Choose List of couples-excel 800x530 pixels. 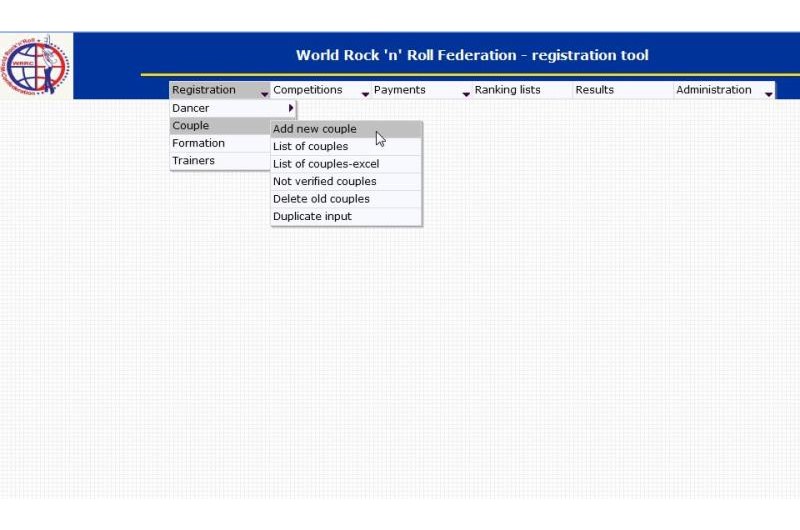[326, 164]
